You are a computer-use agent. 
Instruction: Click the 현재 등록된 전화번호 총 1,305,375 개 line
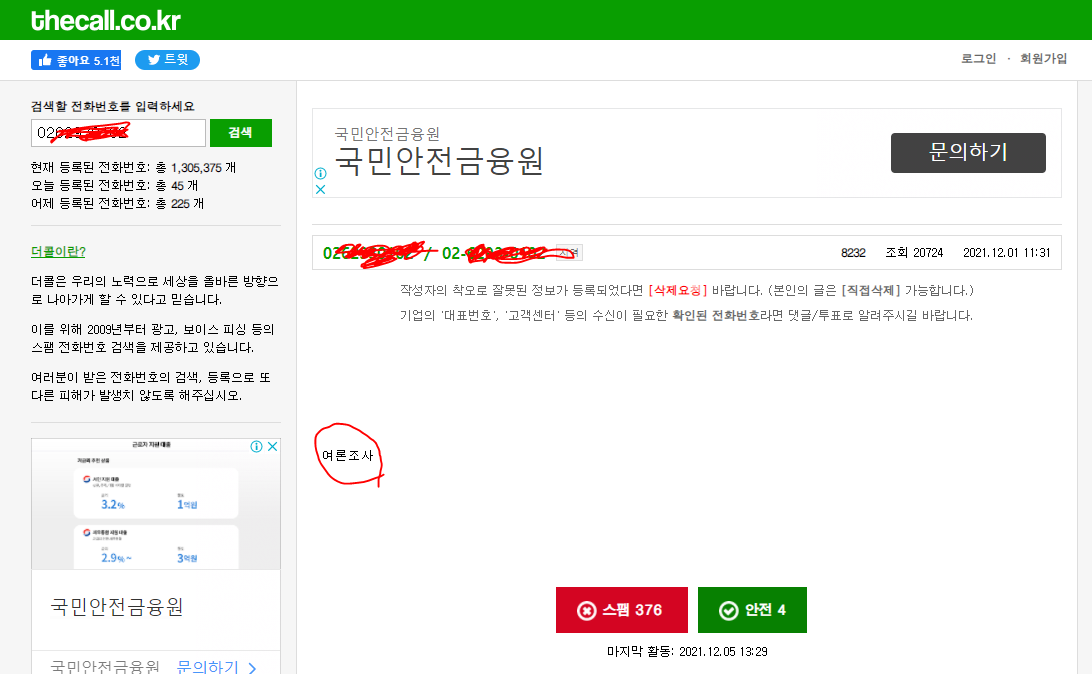click(x=134, y=168)
